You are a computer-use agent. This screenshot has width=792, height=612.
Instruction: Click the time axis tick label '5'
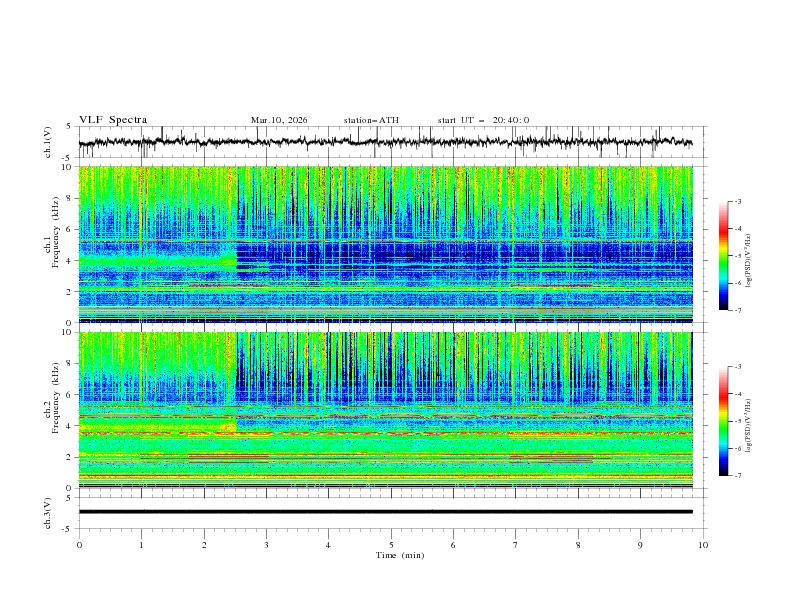point(391,545)
